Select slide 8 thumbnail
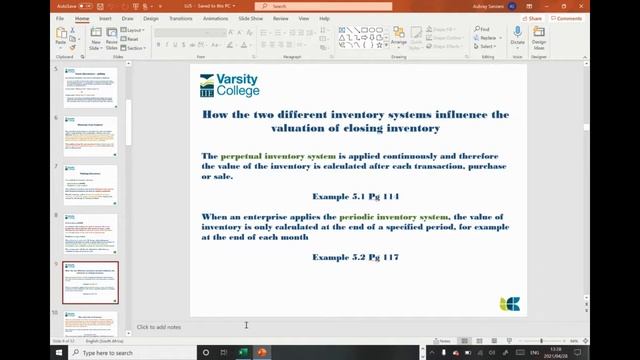The image size is (640, 360). click(x=90, y=234)
